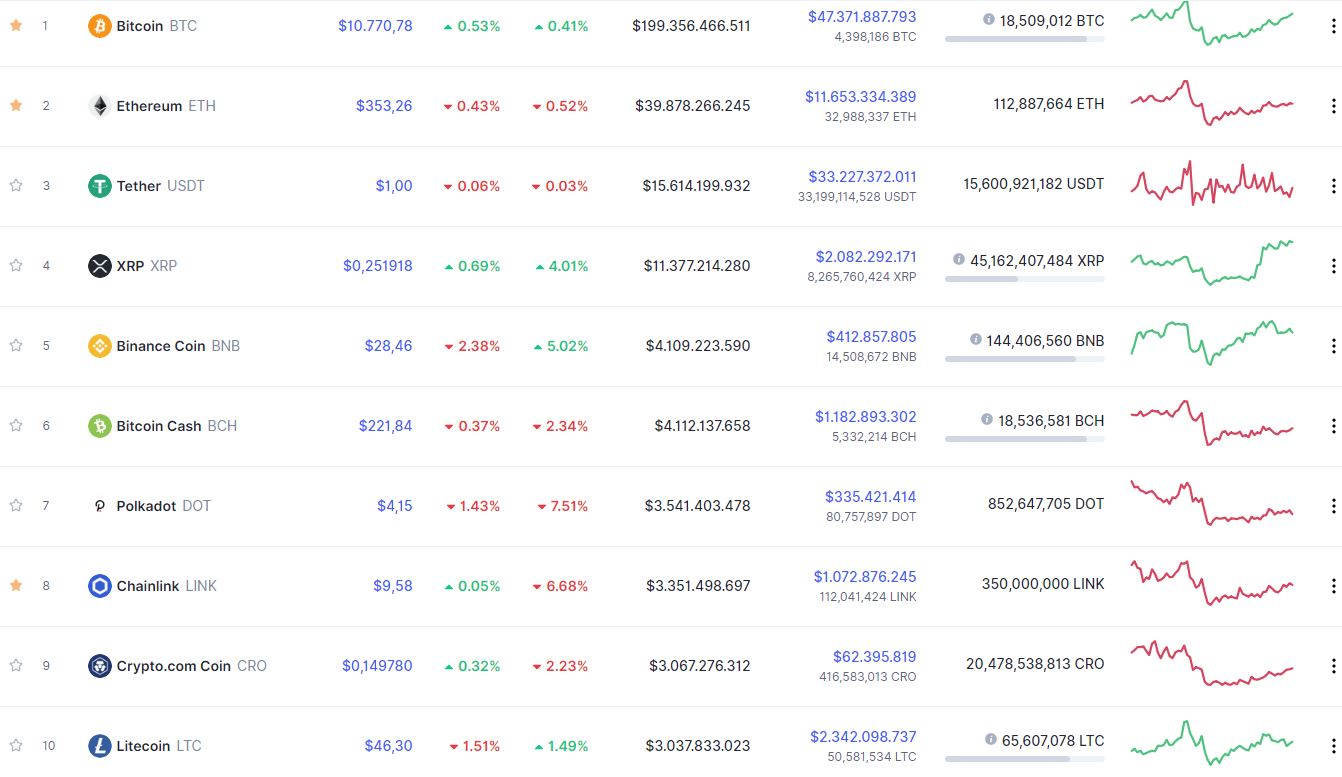Screen dimensions: 1342x777
Task: Click the info icon beside 18,536,581 BCH
Action: pyautogui.click(x=987, y=419)
